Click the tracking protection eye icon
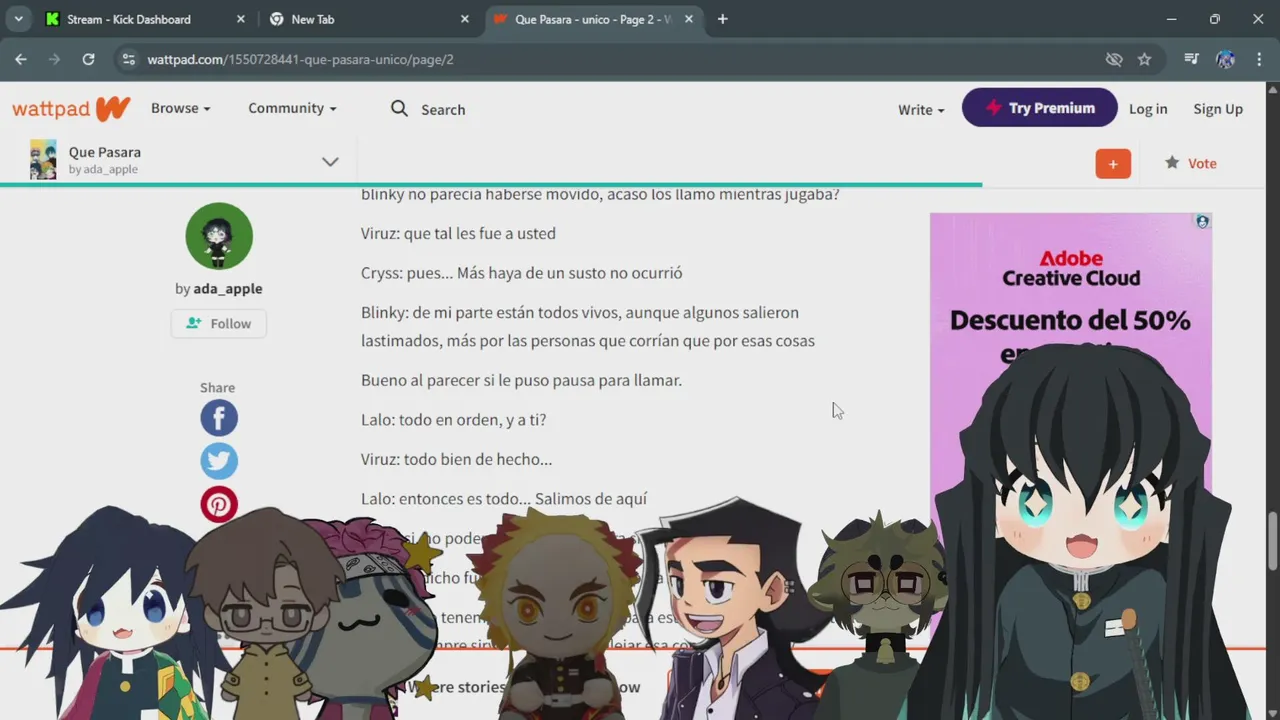 [1114, 59]
